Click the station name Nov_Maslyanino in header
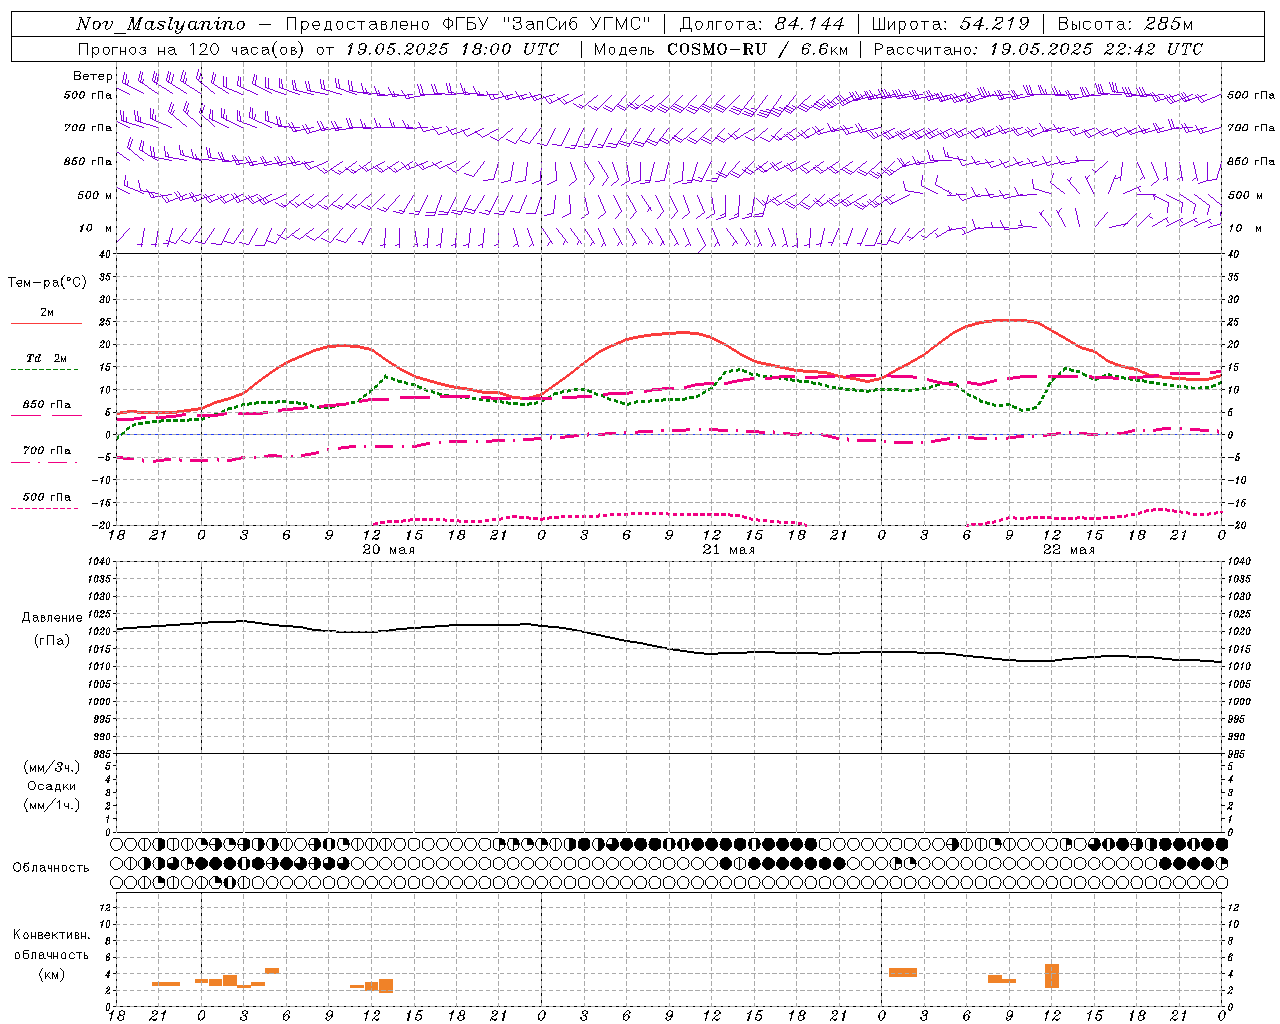Image resolution: width=1280 pixels, height=1024 pixels. 161,24
